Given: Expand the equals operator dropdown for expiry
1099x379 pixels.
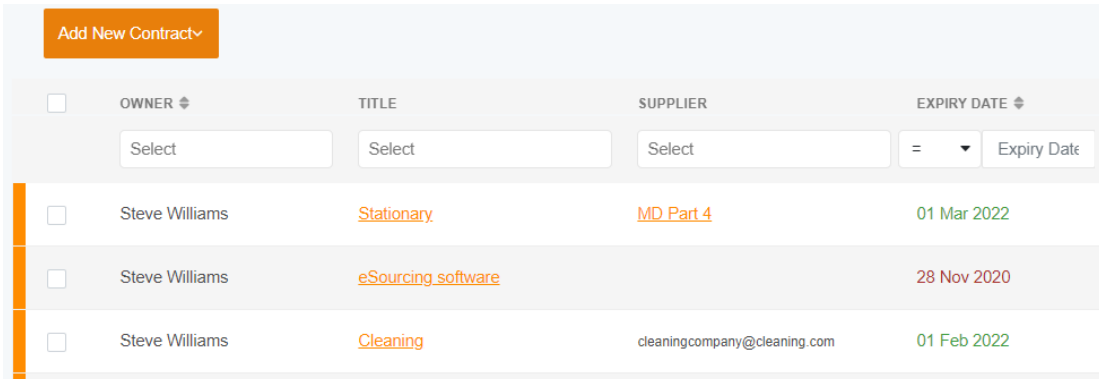Looking at the screenshot, I should point(940,149).
